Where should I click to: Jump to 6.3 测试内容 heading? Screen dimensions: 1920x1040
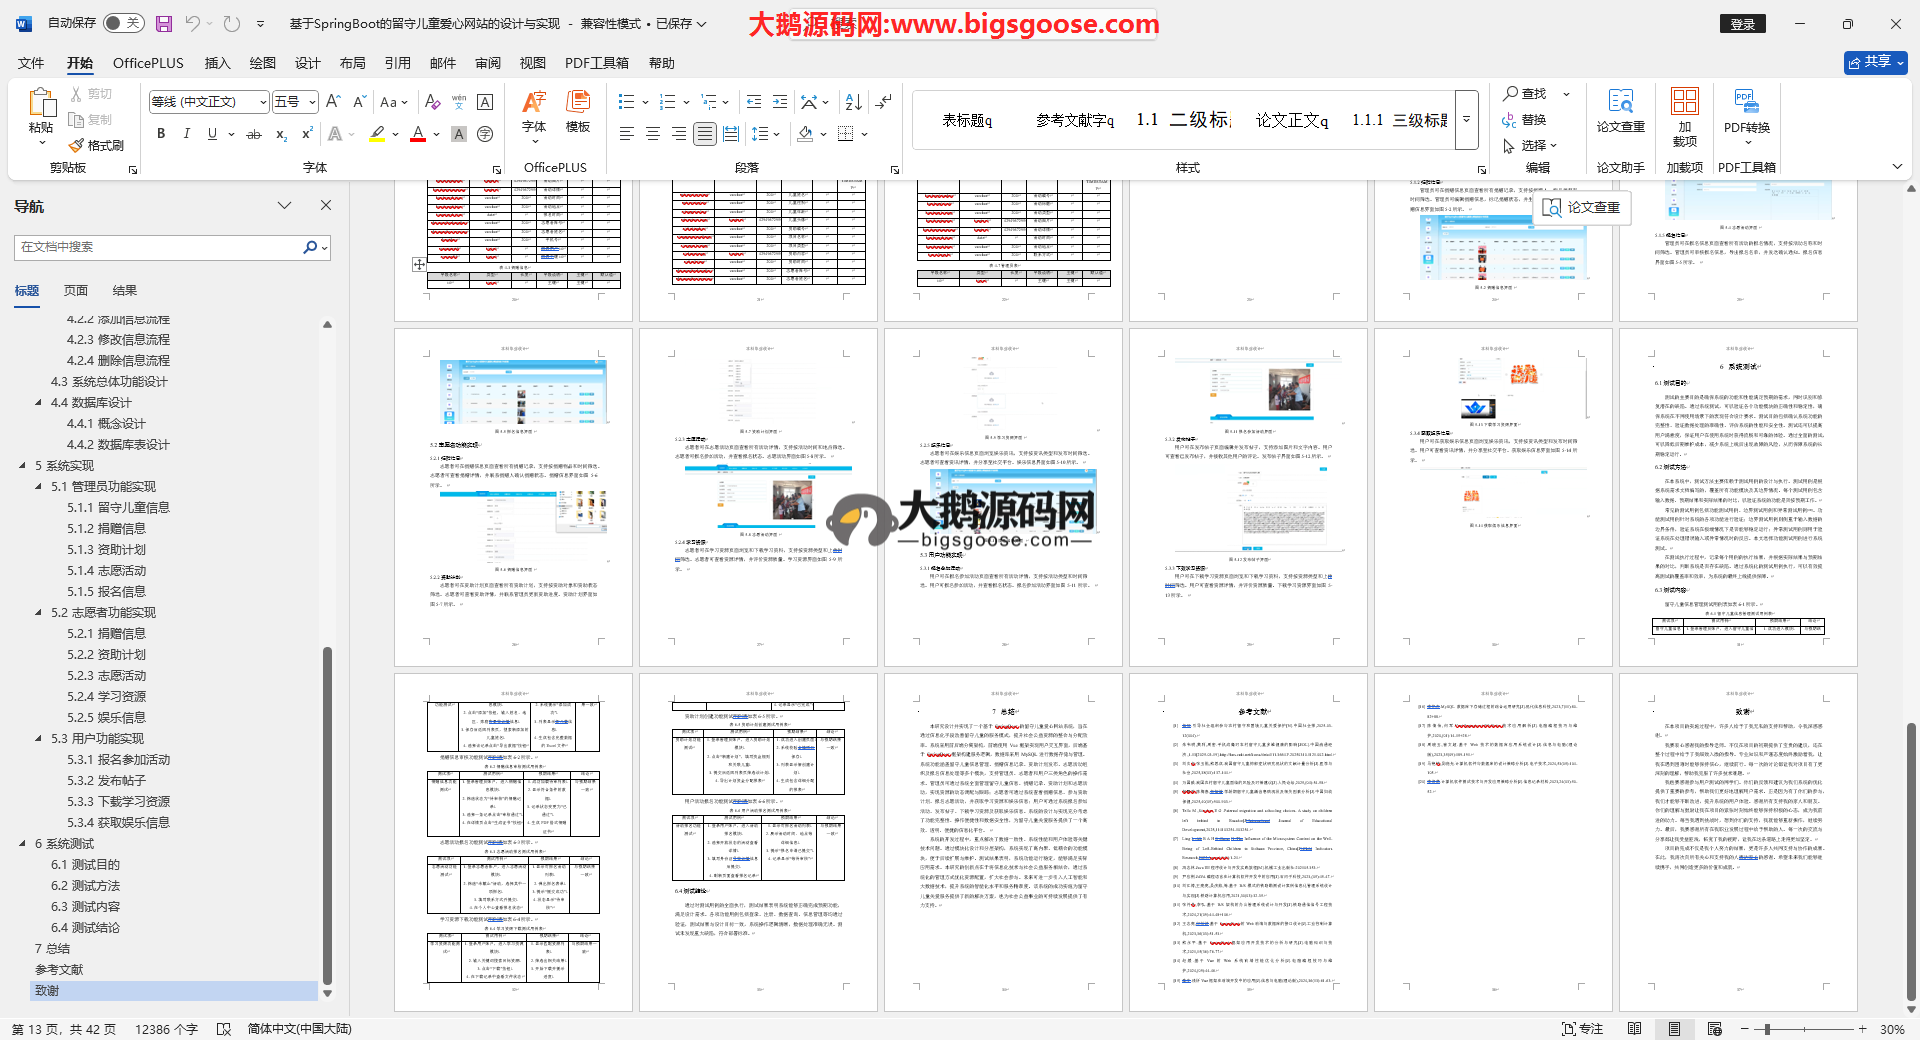coord(85,907)
